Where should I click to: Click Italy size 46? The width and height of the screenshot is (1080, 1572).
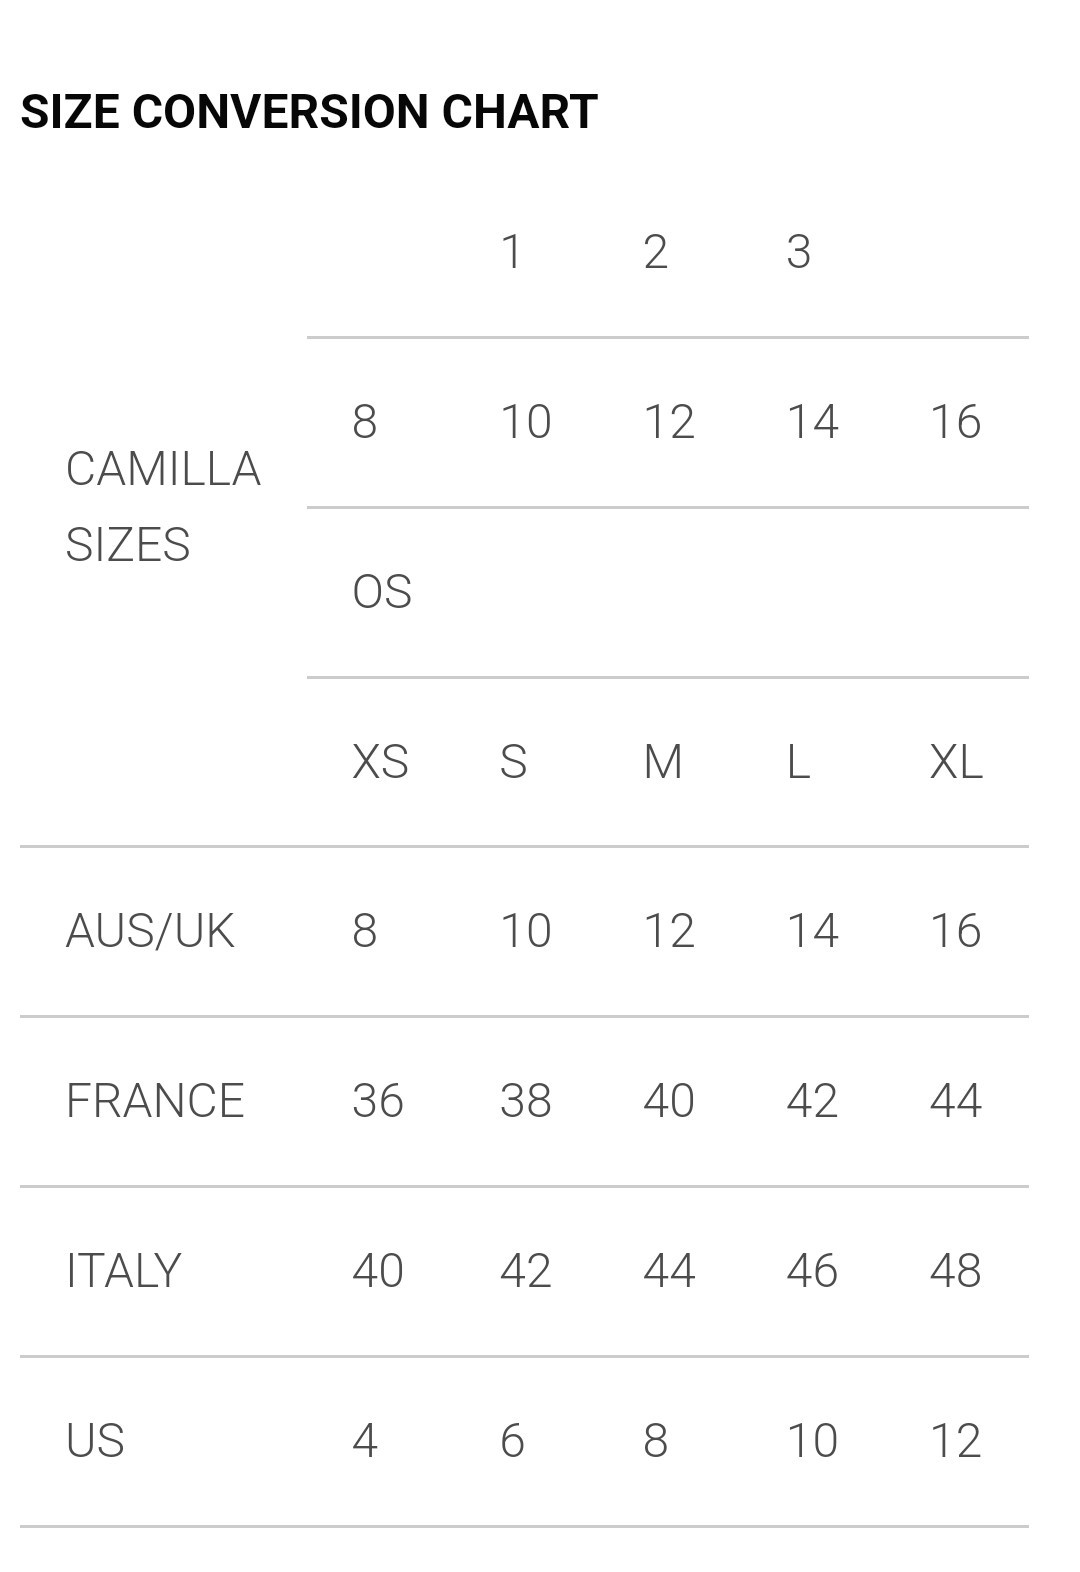pyautogui.click(x=812, y=1271)
